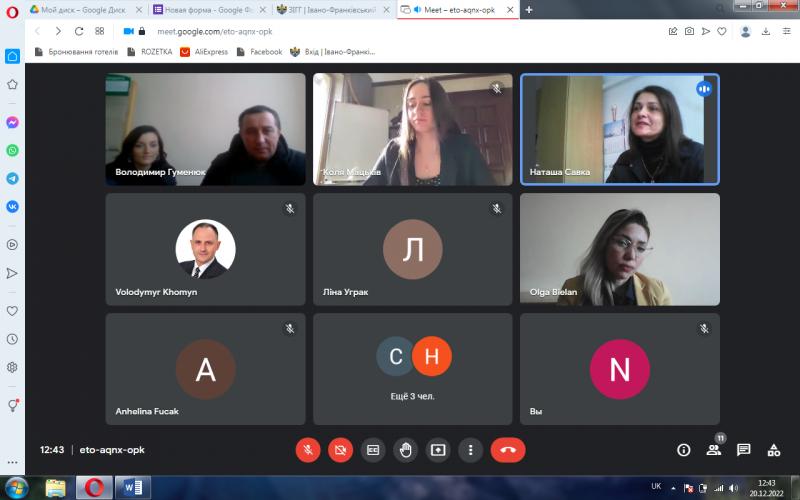Viewport: 800px width, 500px height.
Task: Raise hand in the meeting
Action: (406, 450)
